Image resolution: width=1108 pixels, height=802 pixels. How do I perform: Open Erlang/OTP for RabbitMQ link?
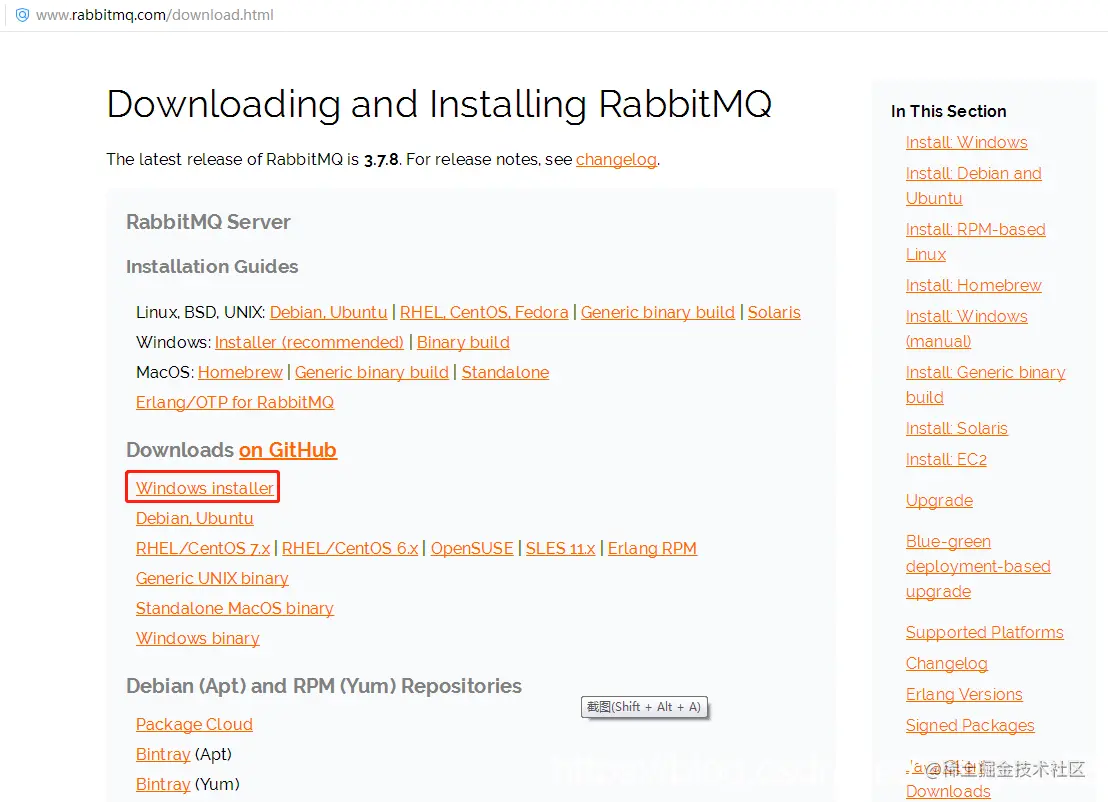click(235, 402)
